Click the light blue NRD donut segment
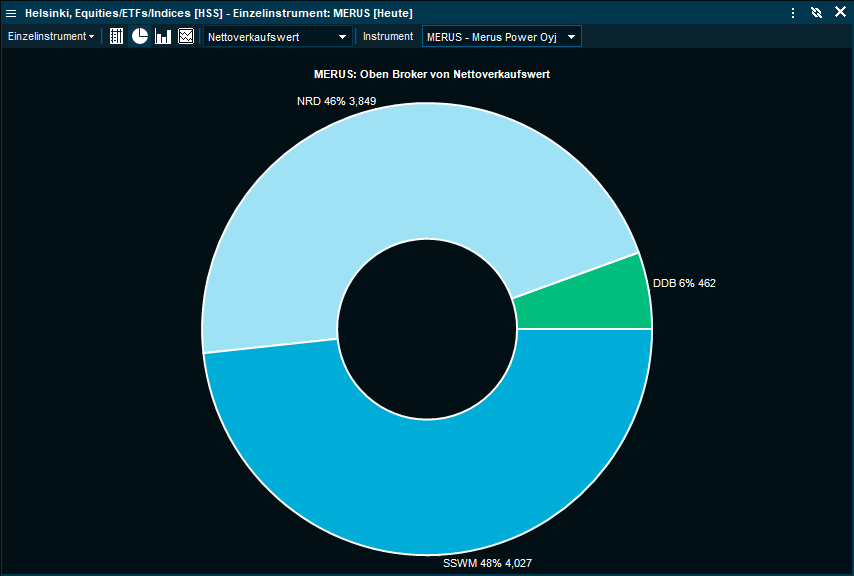The height and width of the screenshot is (576, 854). coord(400,190)
